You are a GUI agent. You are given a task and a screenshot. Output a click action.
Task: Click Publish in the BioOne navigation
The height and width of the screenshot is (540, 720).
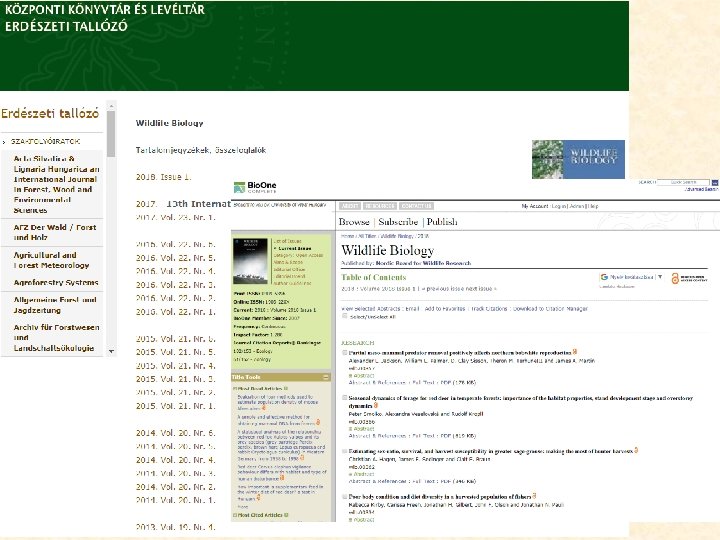(442, 222)
